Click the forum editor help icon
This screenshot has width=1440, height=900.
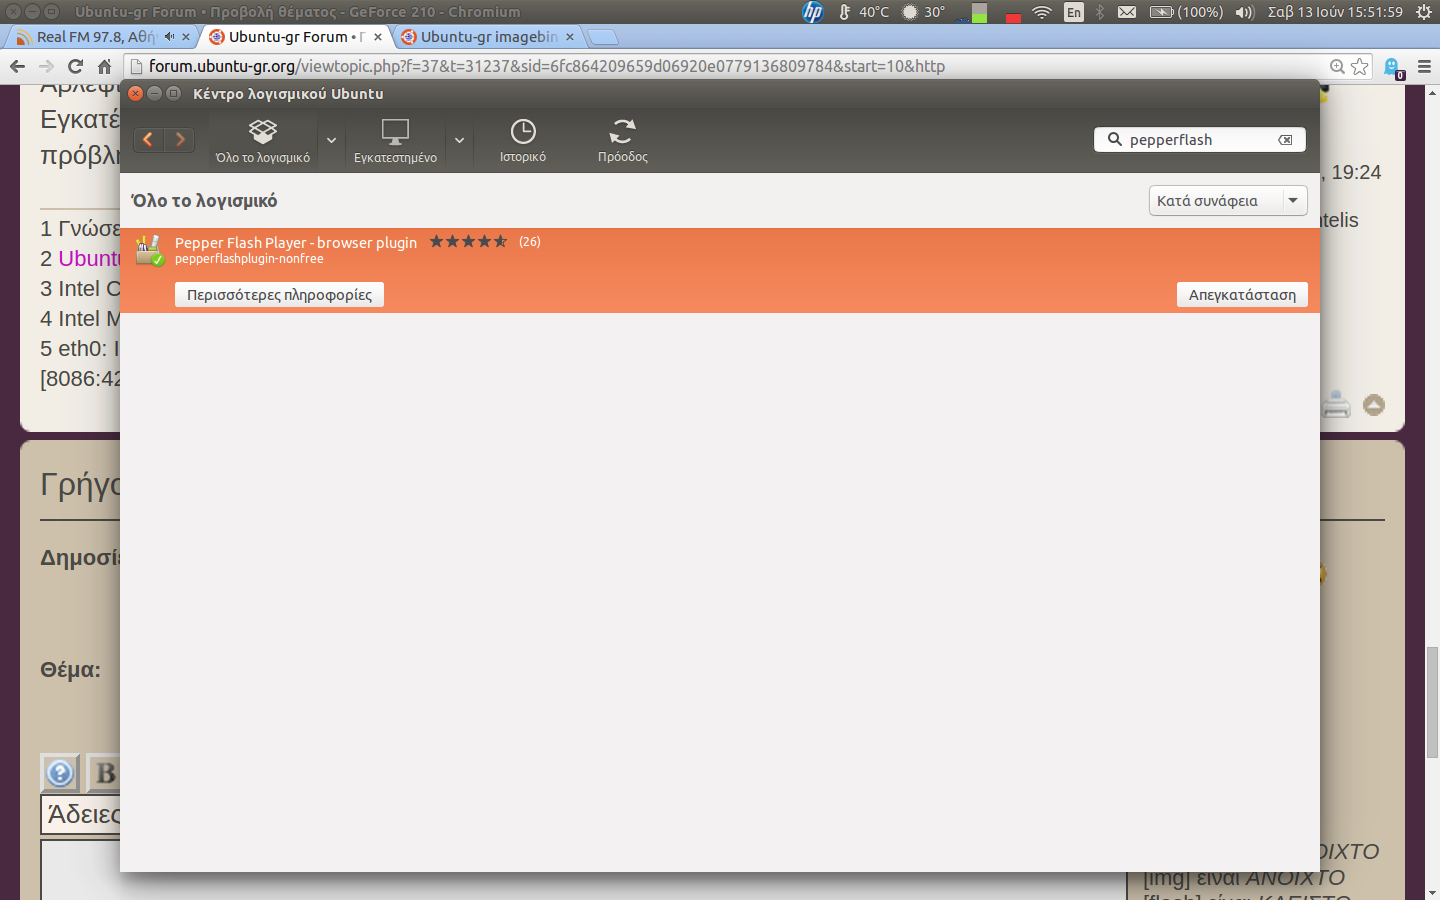[x=60, y=773]
